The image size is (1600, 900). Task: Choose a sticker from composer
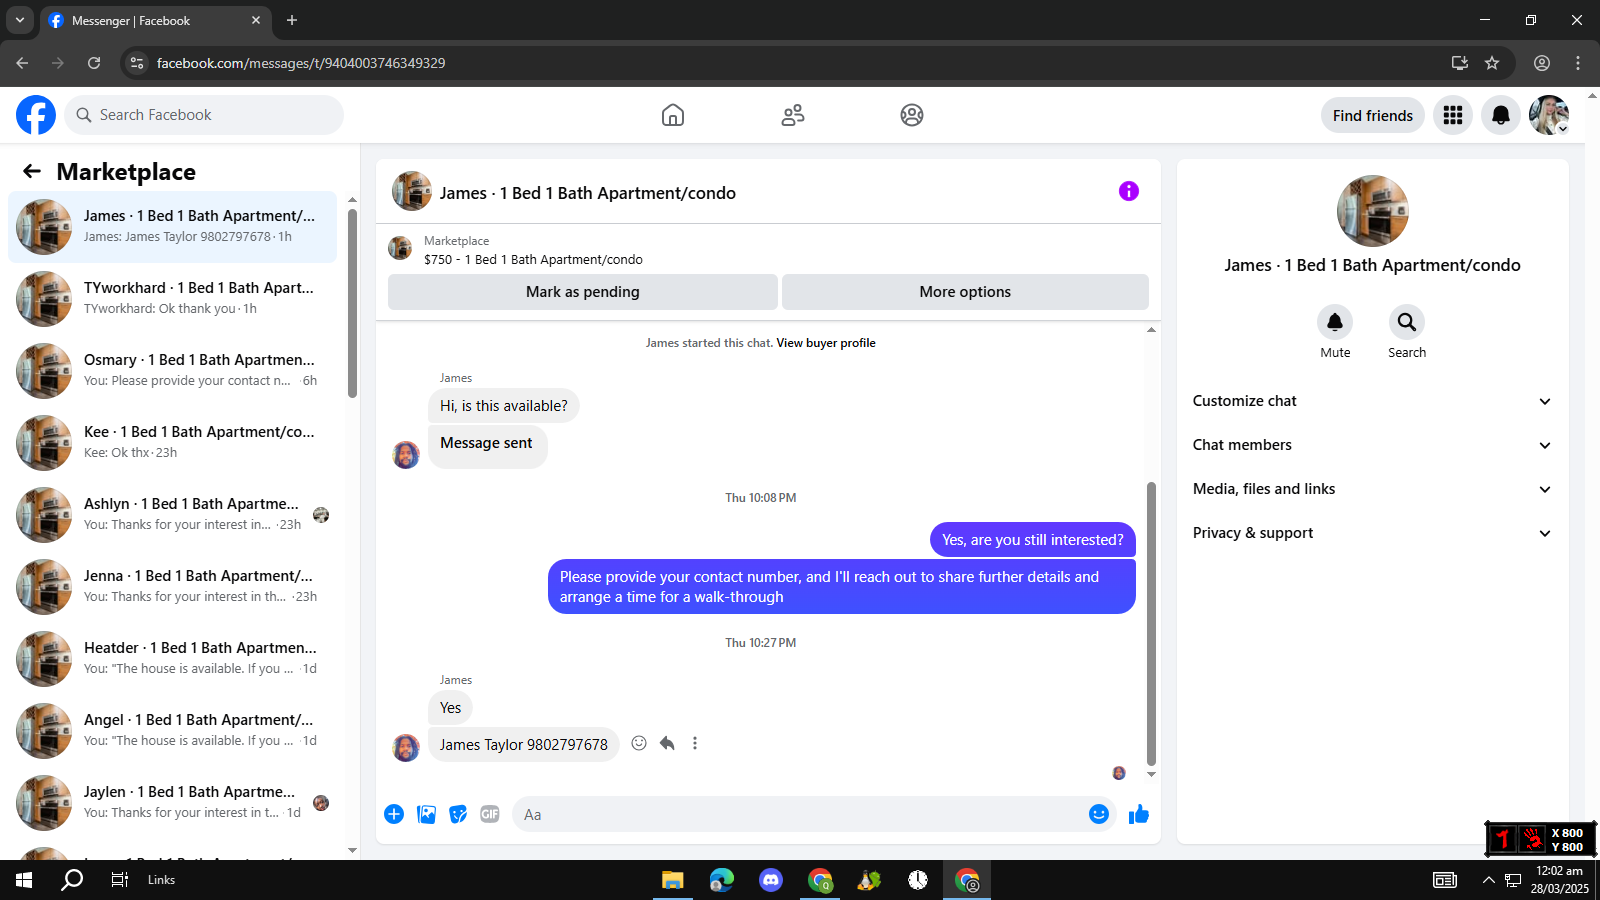click(x=458, y=814)
